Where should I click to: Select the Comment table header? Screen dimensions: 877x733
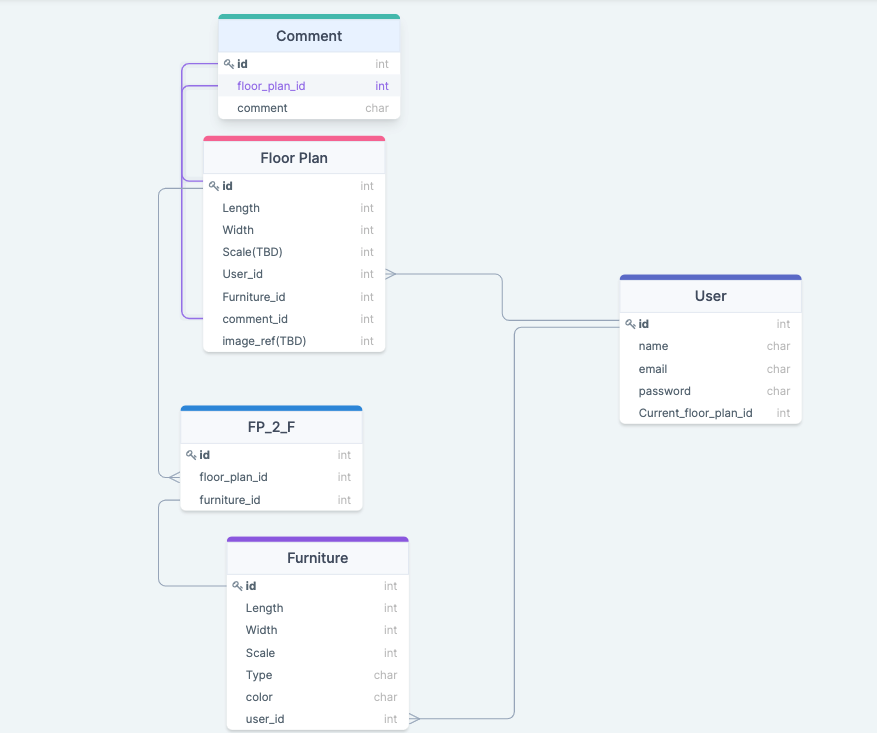[x=308, y=35]
